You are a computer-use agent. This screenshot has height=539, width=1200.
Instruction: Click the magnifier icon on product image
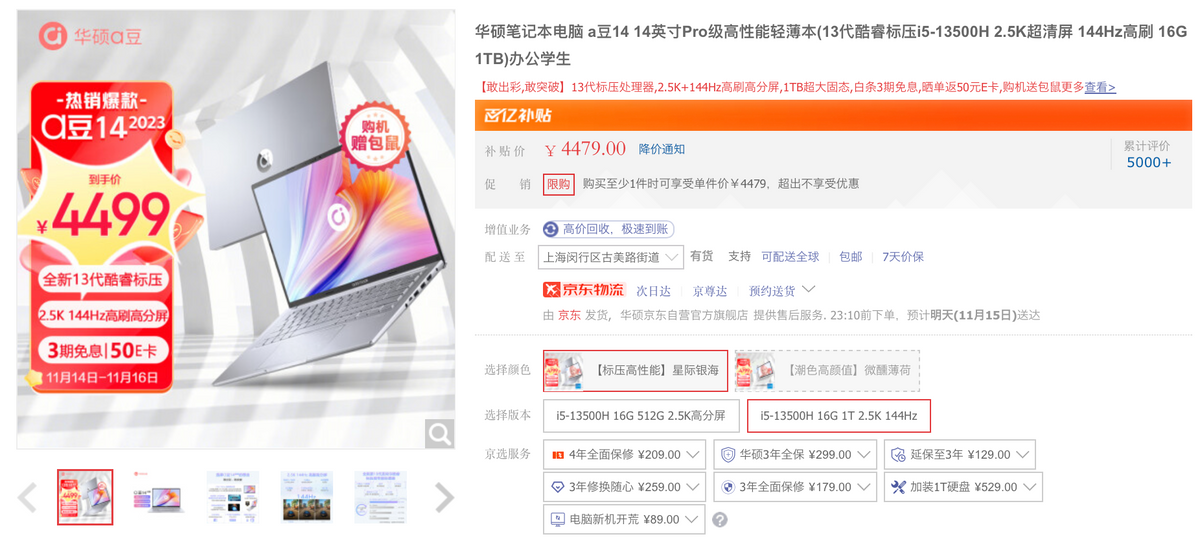(x=439, y=433)
